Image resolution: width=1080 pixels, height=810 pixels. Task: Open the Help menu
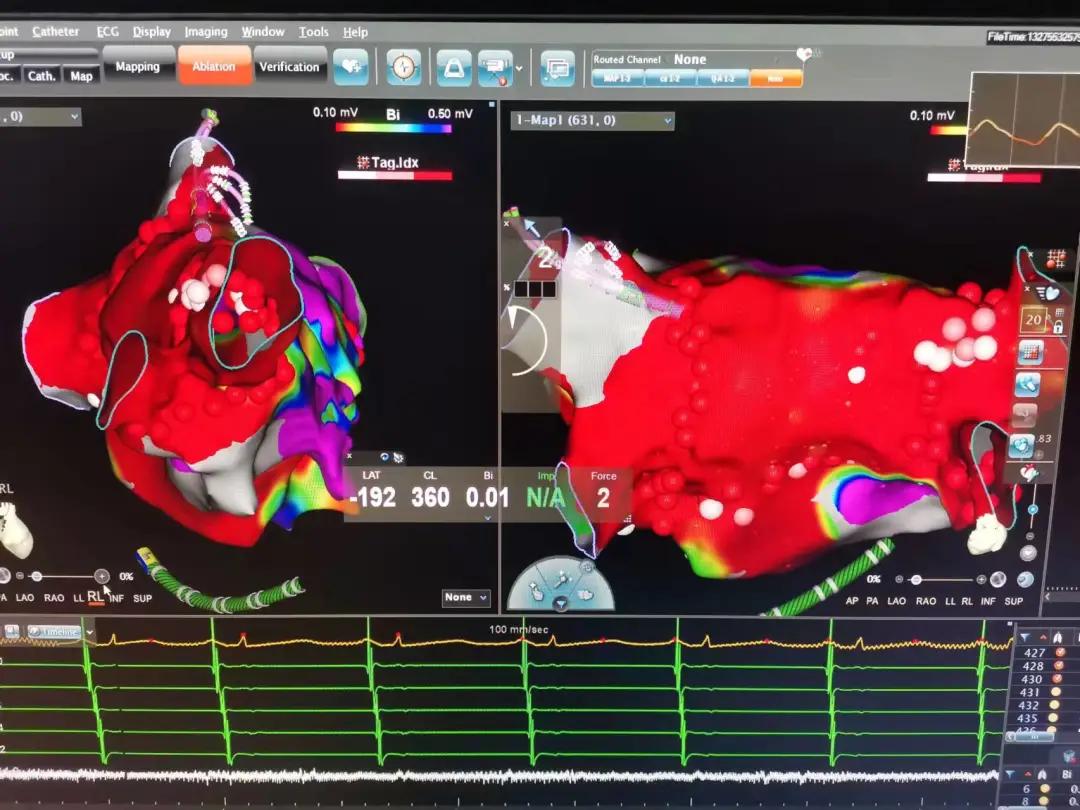(355, 32)
